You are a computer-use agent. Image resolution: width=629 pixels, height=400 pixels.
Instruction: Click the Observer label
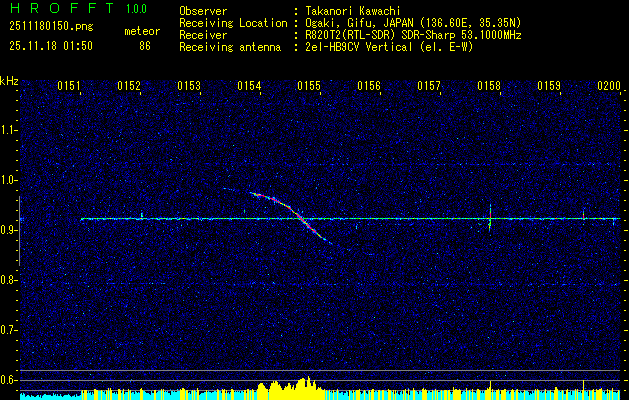pos(203,11)
